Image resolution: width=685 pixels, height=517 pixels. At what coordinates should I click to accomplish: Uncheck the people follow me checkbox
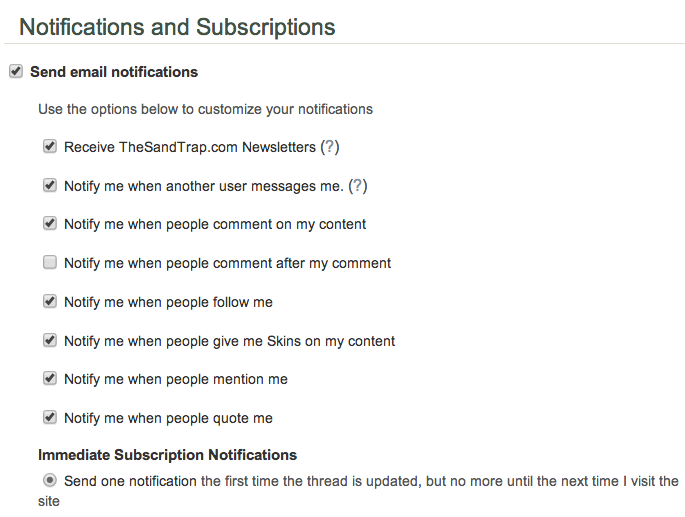tap(50, 302)
